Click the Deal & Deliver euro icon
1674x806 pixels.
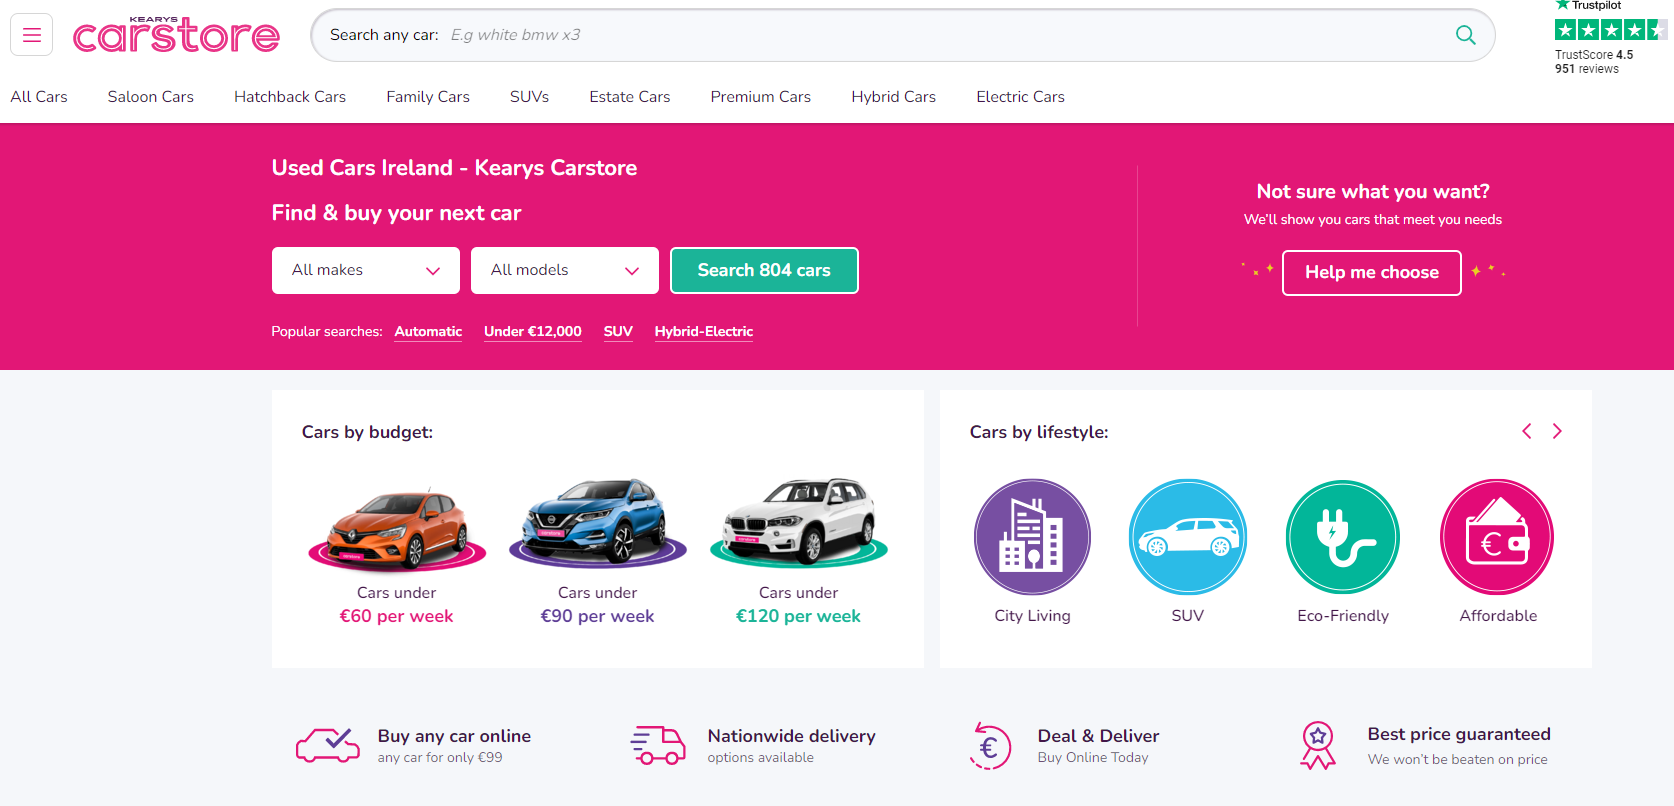(989, 746)
